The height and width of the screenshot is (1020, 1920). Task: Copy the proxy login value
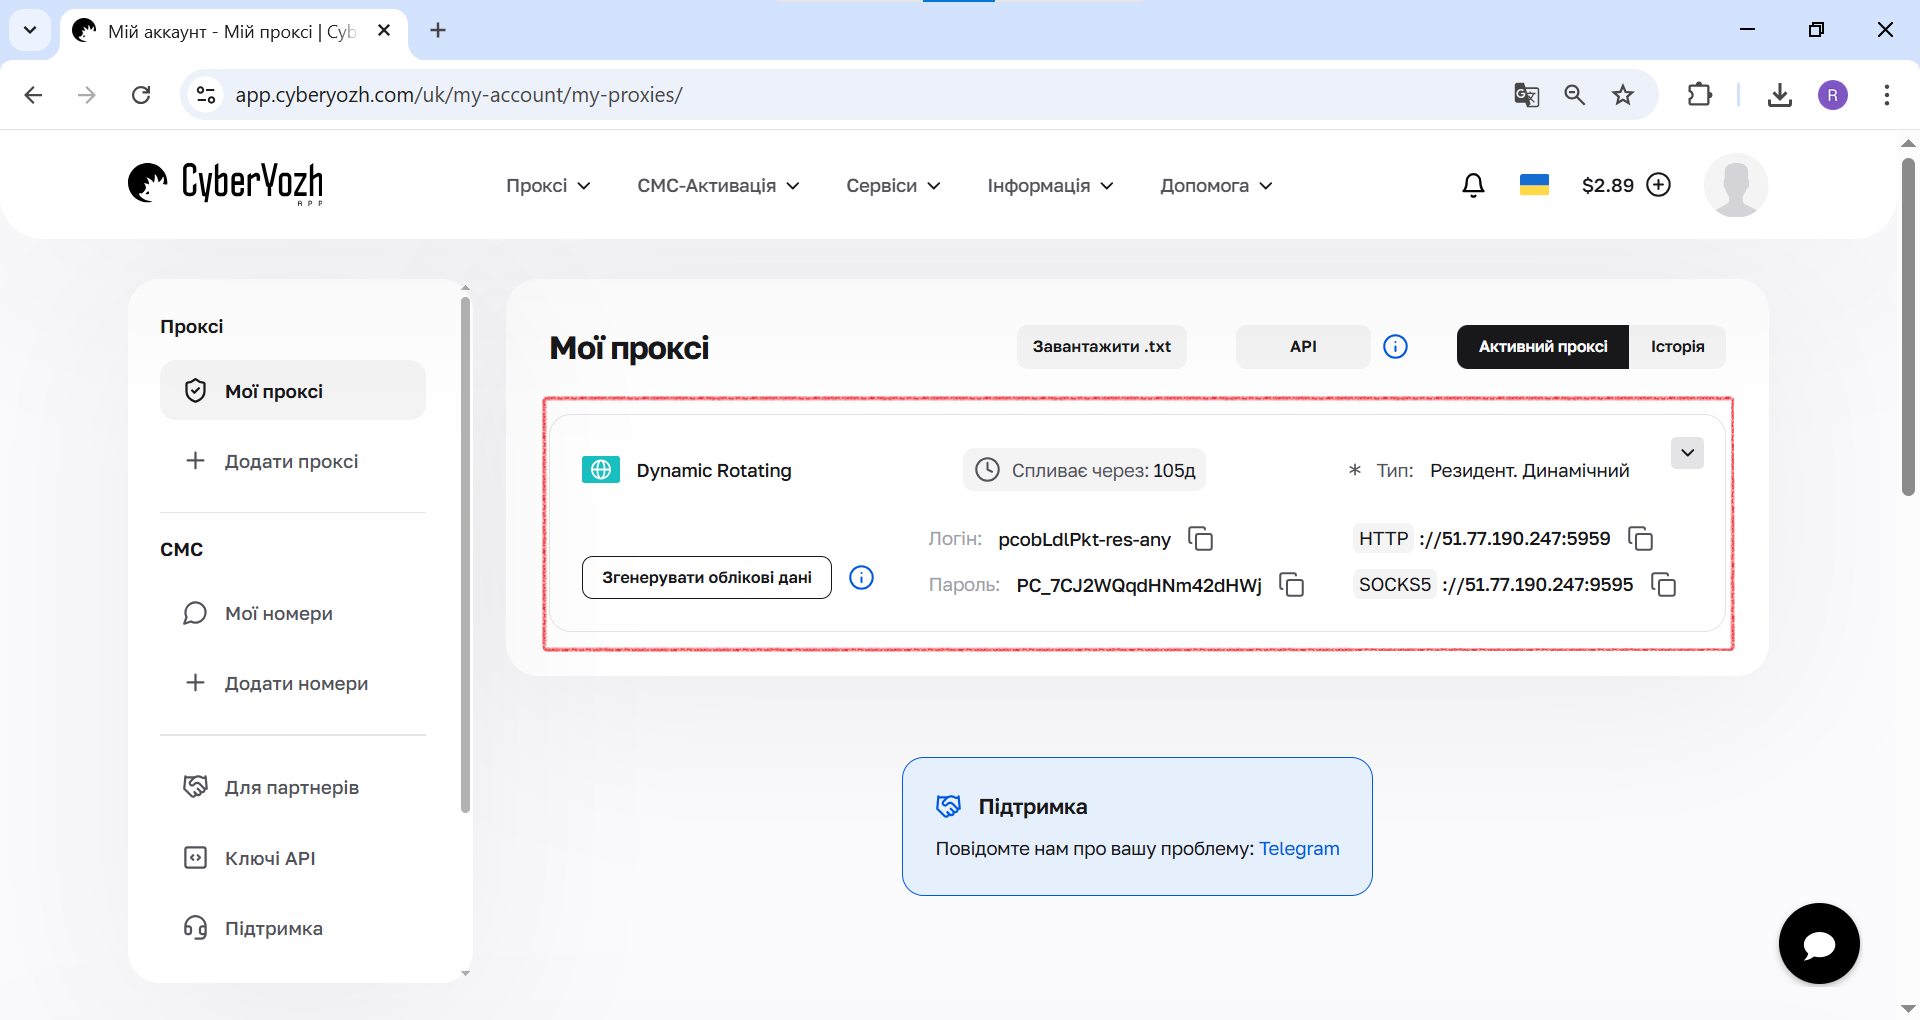click(x=1200, y=539)
